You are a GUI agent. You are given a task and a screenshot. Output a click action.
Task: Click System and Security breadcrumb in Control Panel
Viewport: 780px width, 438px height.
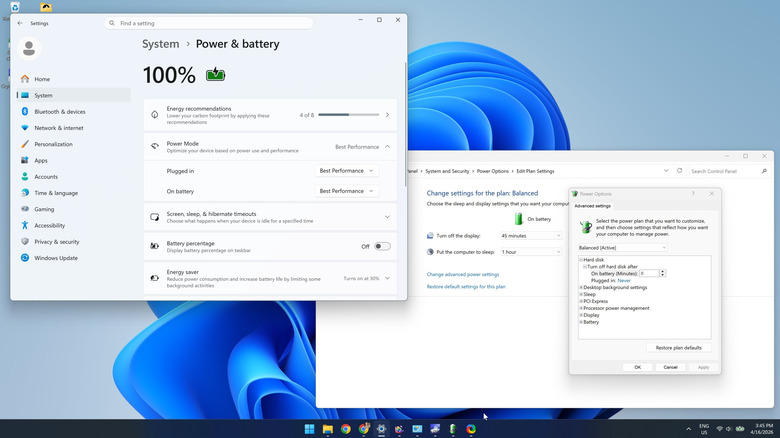447,171
